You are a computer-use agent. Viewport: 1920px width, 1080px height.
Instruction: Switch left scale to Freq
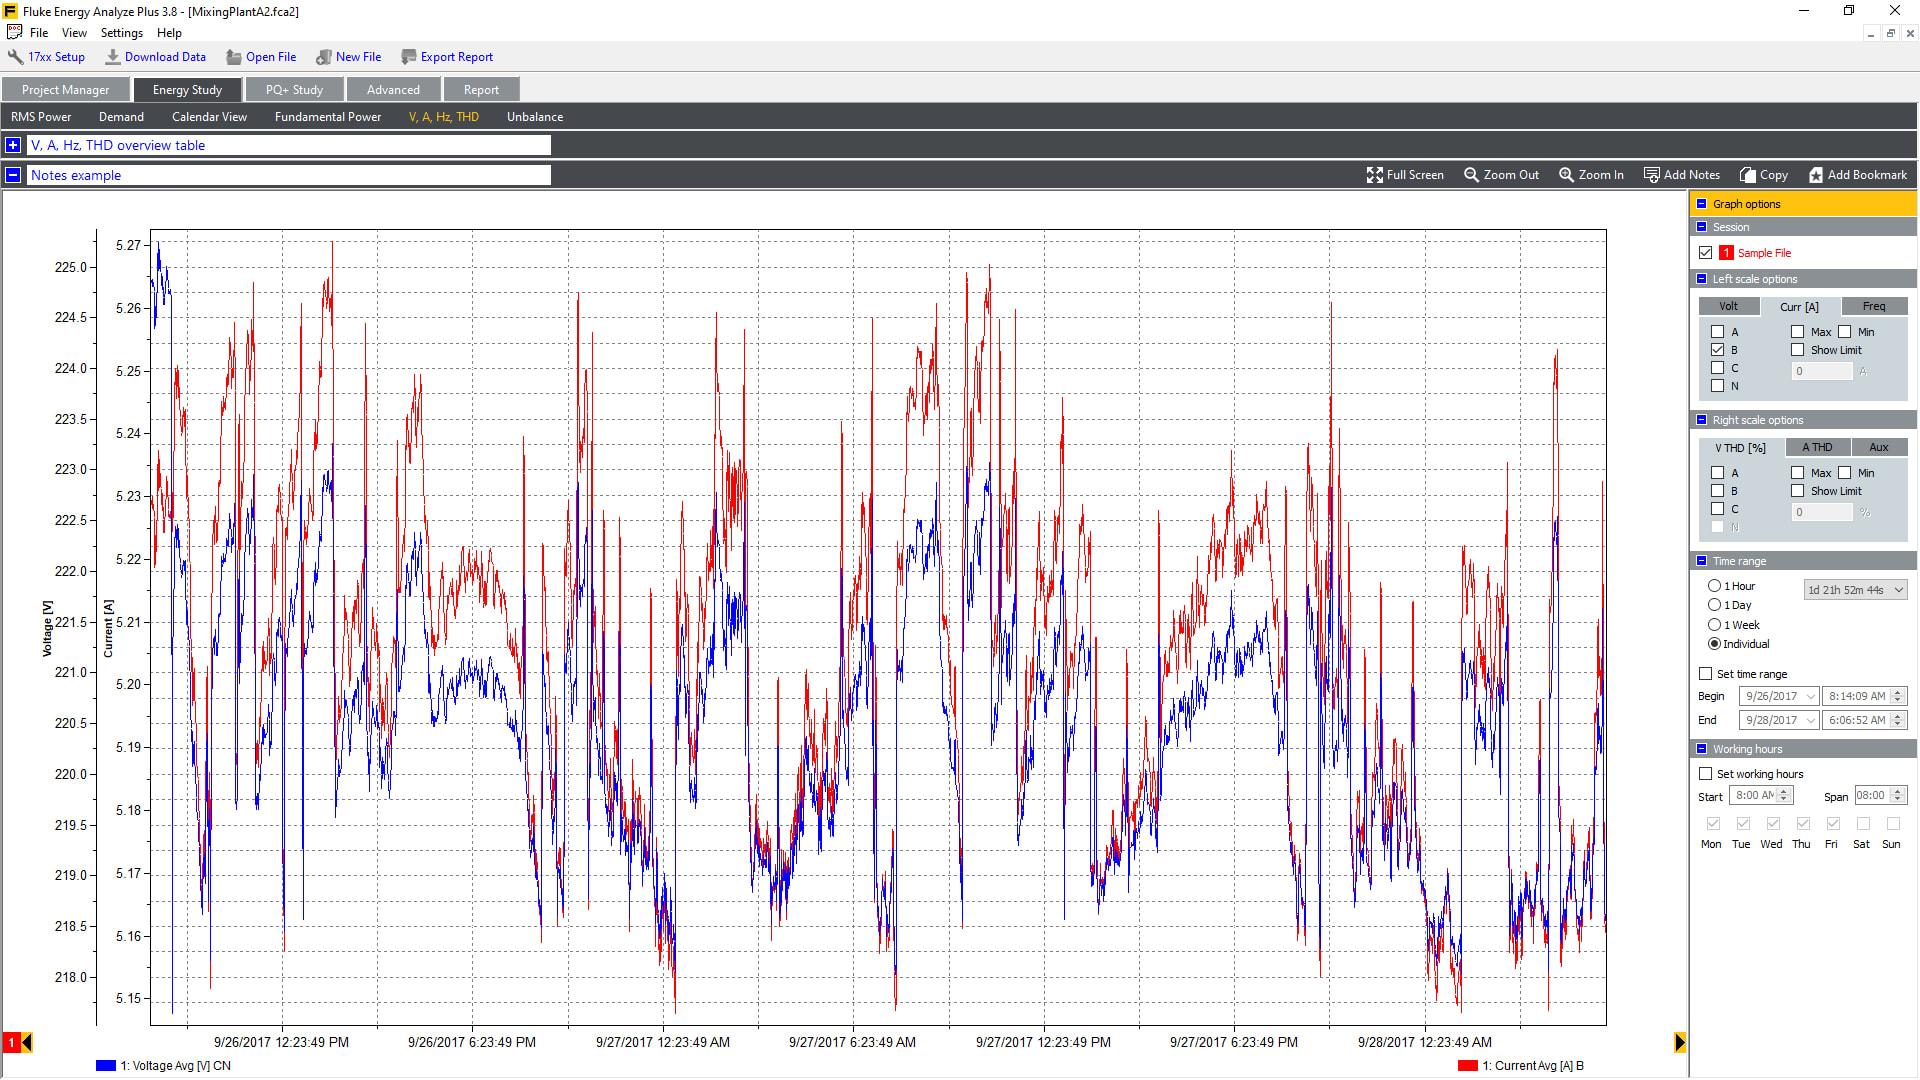[x=1874, y=307]
